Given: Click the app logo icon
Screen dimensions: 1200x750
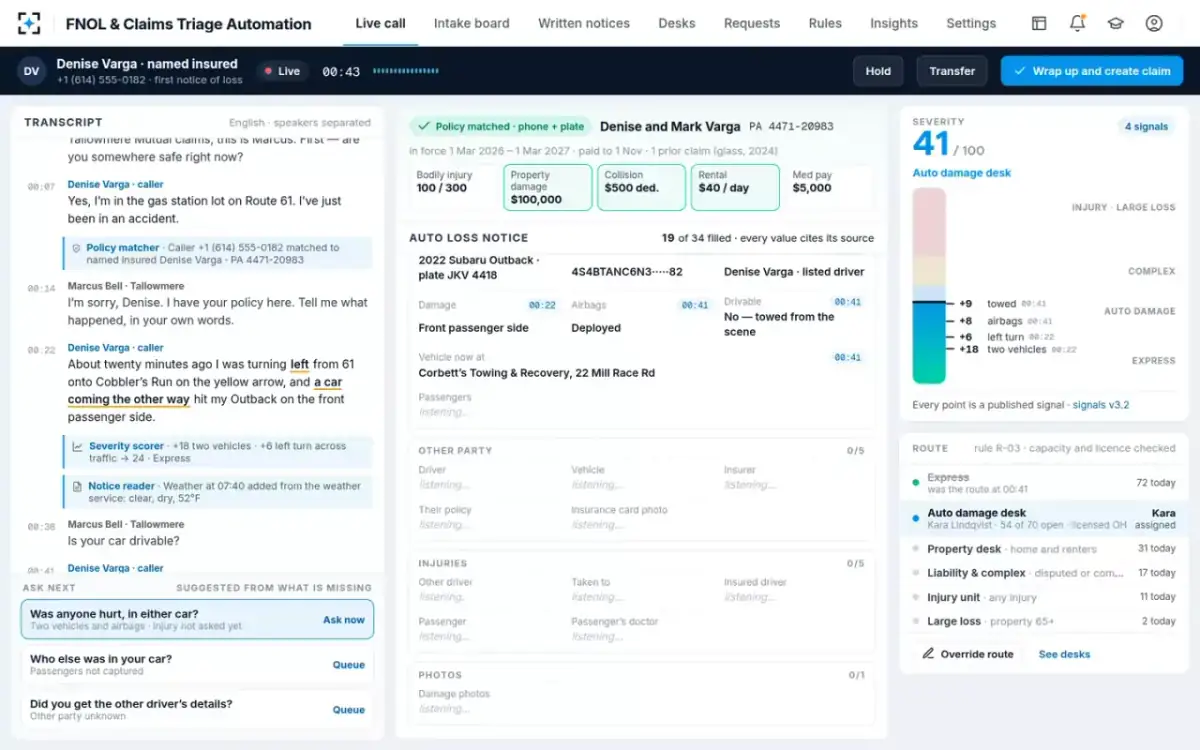Looking at the screenshot, I should click(30, 23).
